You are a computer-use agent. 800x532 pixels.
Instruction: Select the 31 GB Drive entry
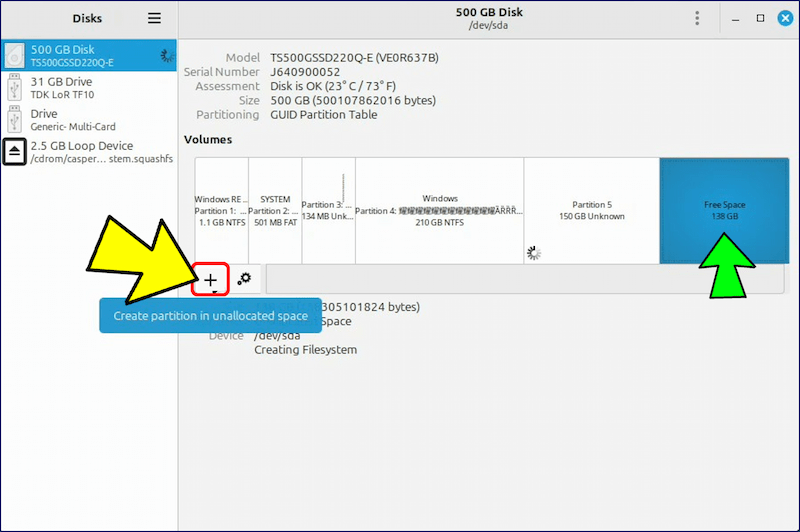click(x=90, y=88)
